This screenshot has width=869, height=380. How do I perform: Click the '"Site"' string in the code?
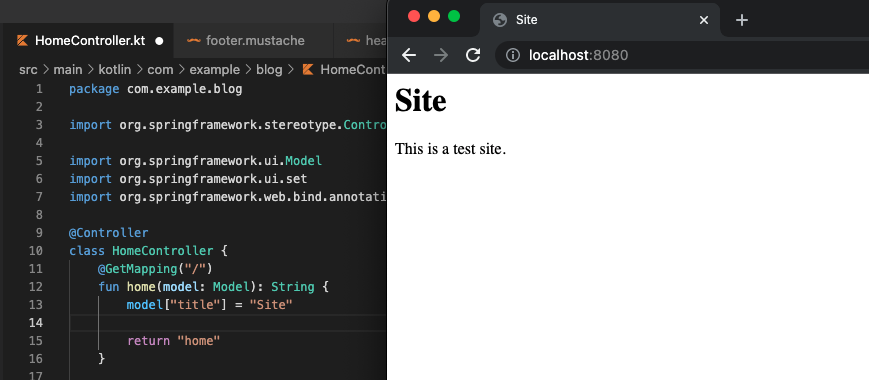(x=270, y=305)
